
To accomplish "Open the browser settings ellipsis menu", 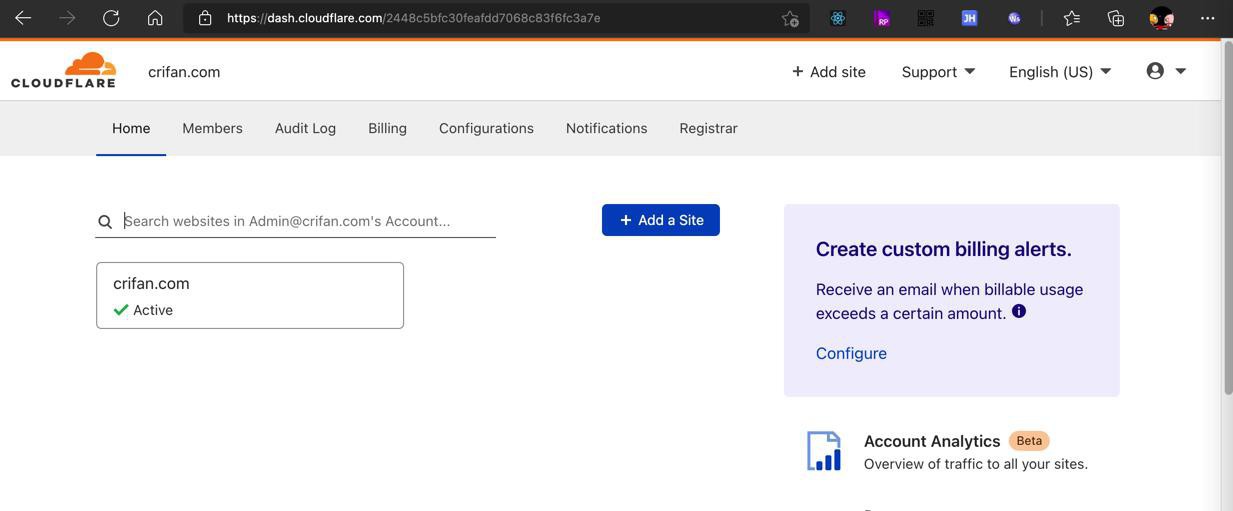I will click(1208, 18).
